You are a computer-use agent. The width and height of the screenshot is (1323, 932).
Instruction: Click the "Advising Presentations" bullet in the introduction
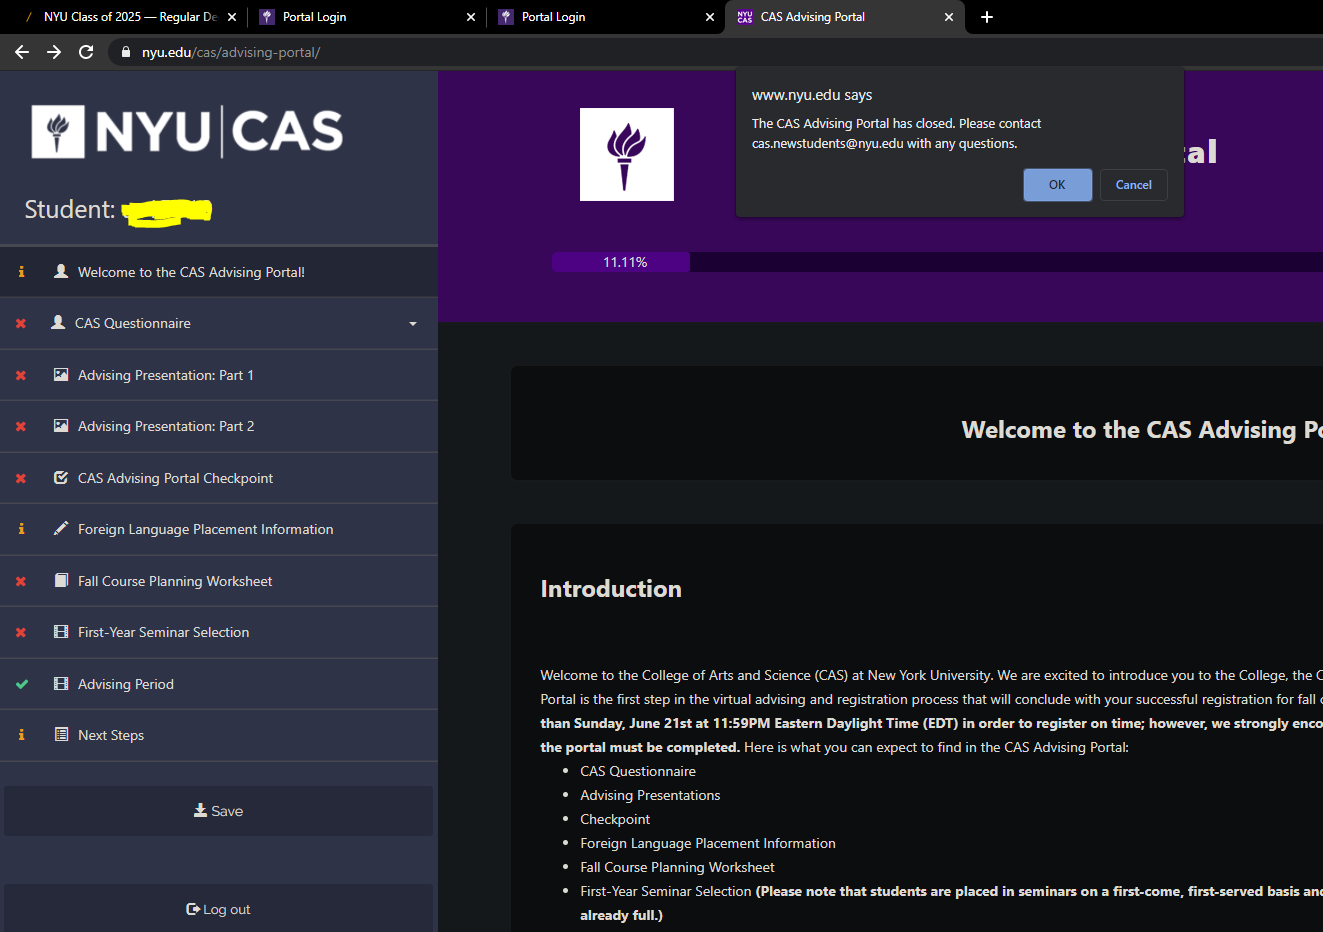coord(650,795)
